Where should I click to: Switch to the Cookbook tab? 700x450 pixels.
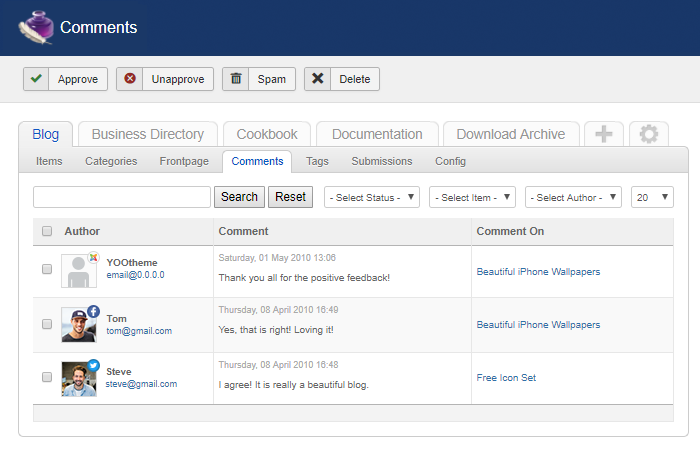pos(267,134)
